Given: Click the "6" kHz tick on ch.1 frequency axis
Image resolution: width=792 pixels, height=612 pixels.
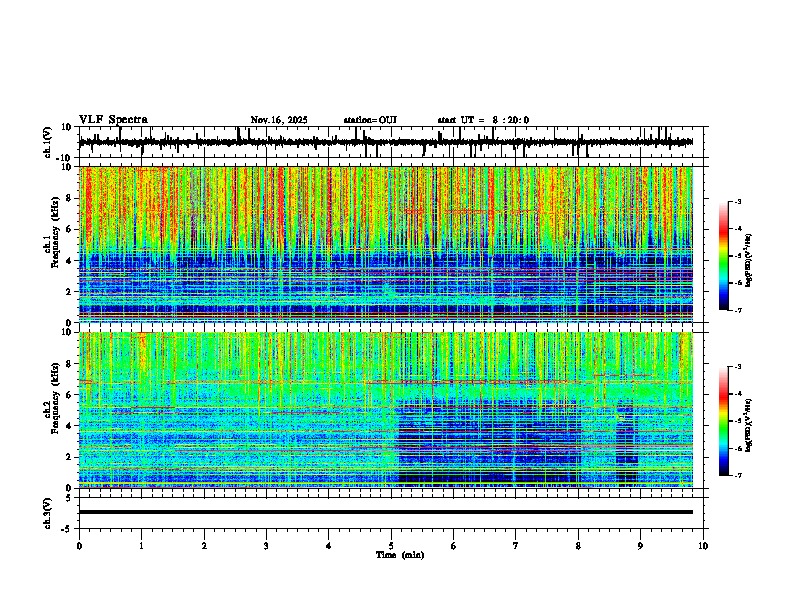Looking at the screenshot, I should pos(70,229).
